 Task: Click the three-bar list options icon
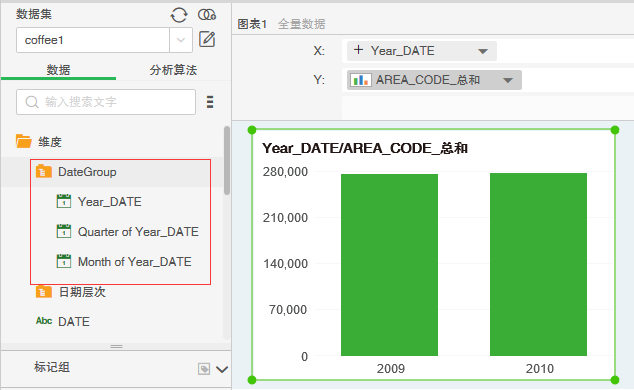coord(210,102)
